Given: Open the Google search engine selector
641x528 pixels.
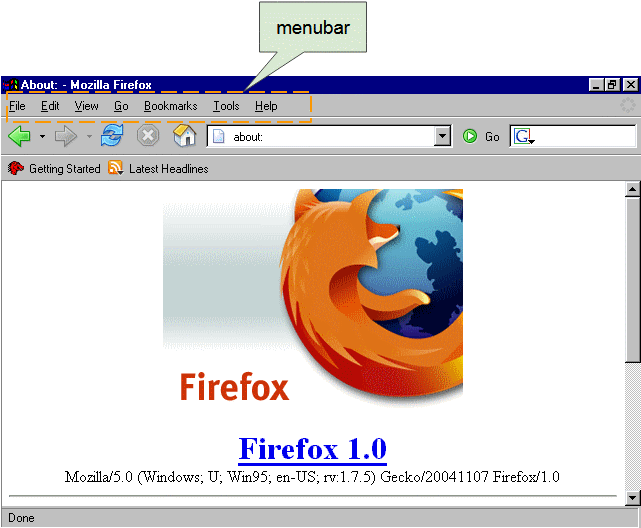Looking at the screenshot, I should click(524, 136).
